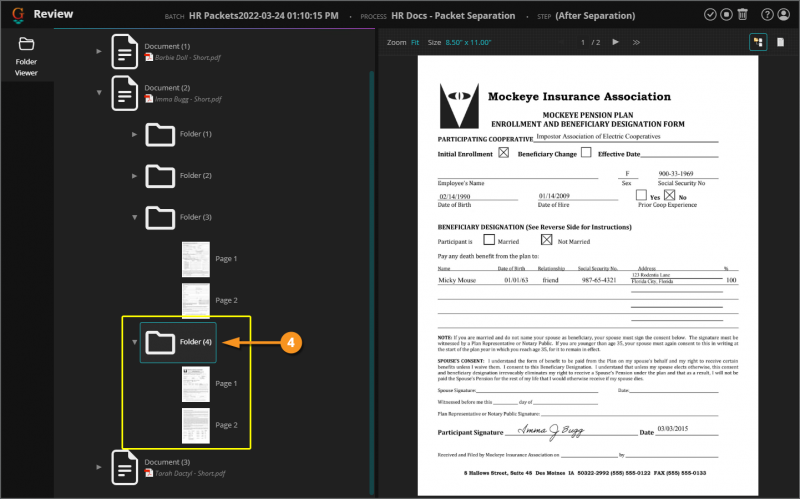Collapse Folder (3) node
Image resolution: width=800 pixels, height=499 pixels.
tap(134, 217)
